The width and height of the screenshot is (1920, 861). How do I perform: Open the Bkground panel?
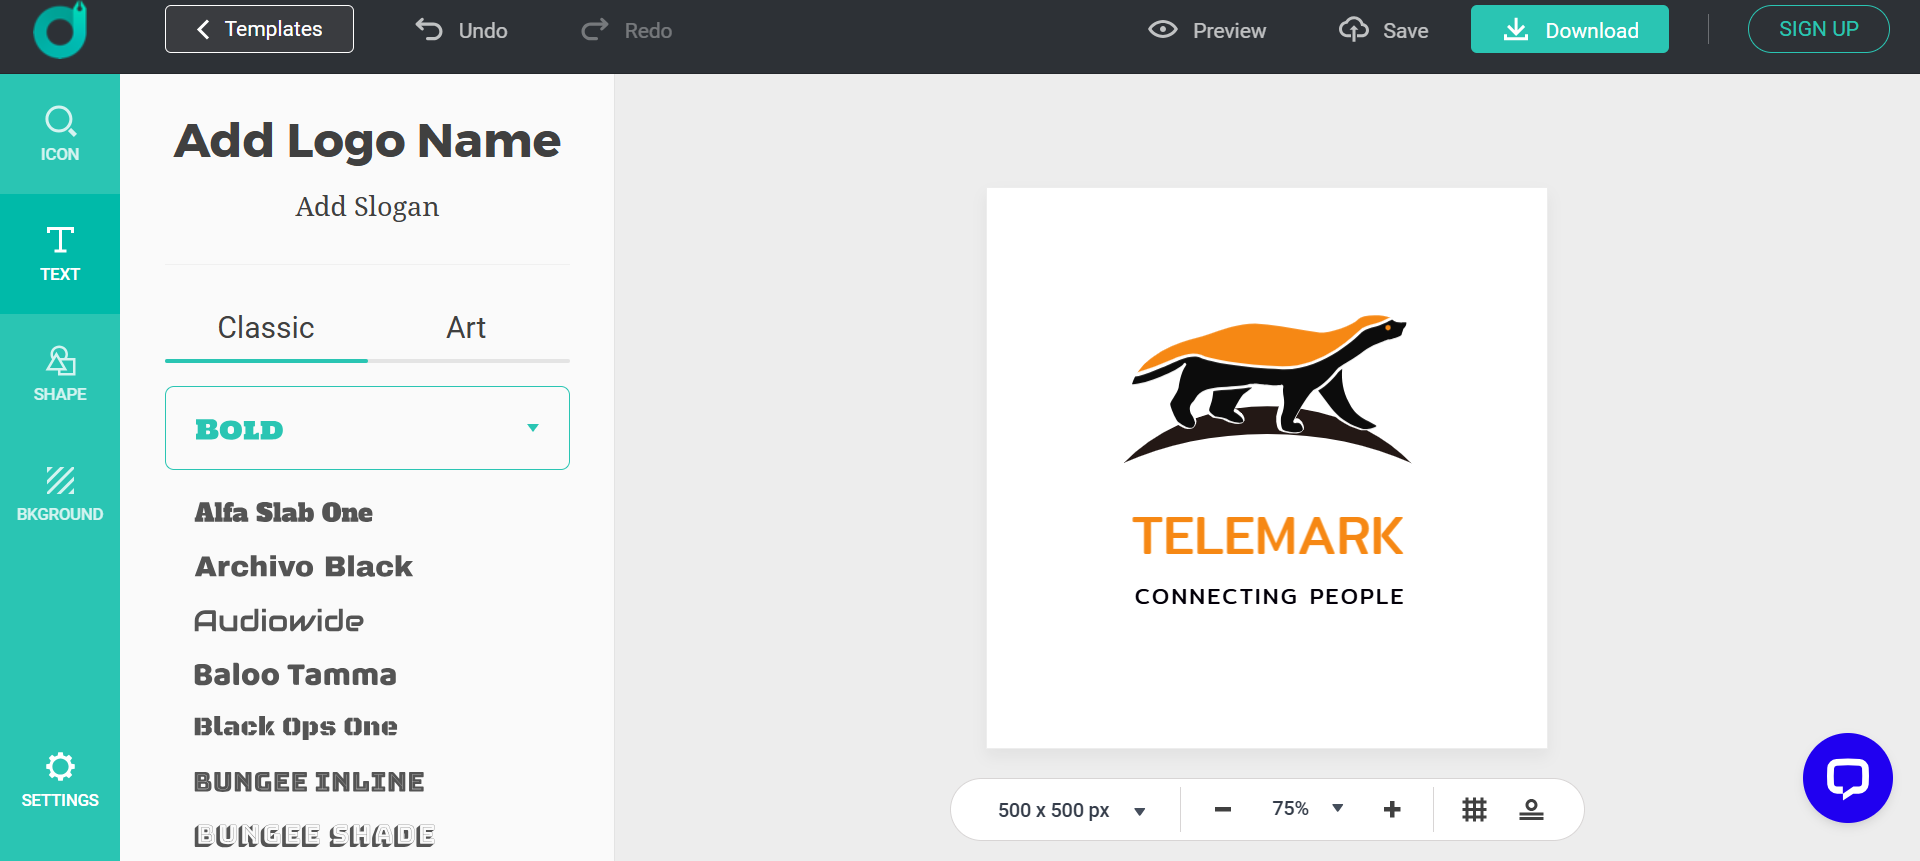60,494
